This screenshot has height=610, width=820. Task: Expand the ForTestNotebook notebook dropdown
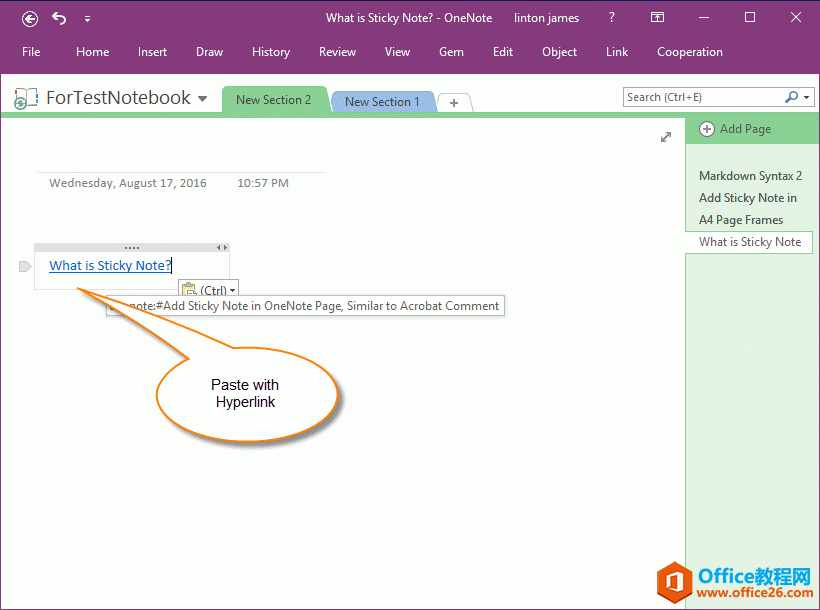point(203,99)
